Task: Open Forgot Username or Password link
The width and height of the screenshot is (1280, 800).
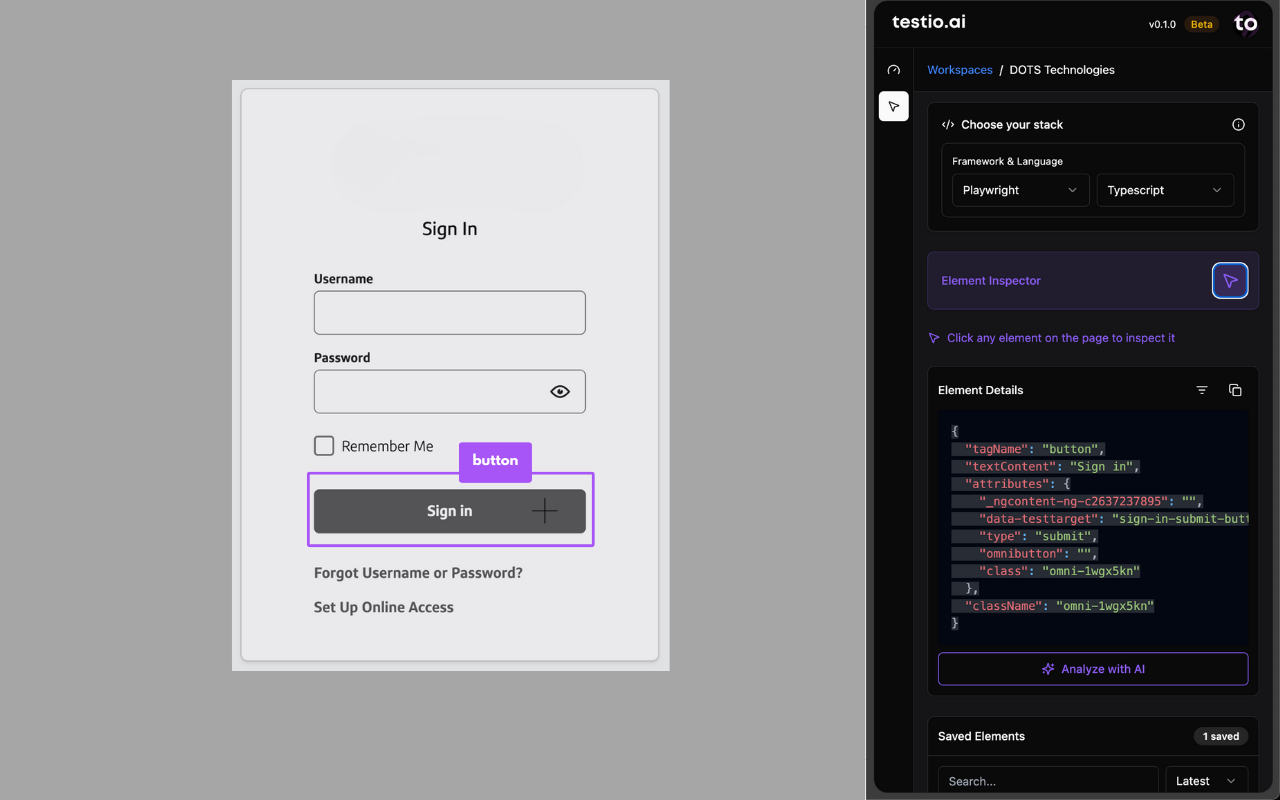Action: pos(418,573)
